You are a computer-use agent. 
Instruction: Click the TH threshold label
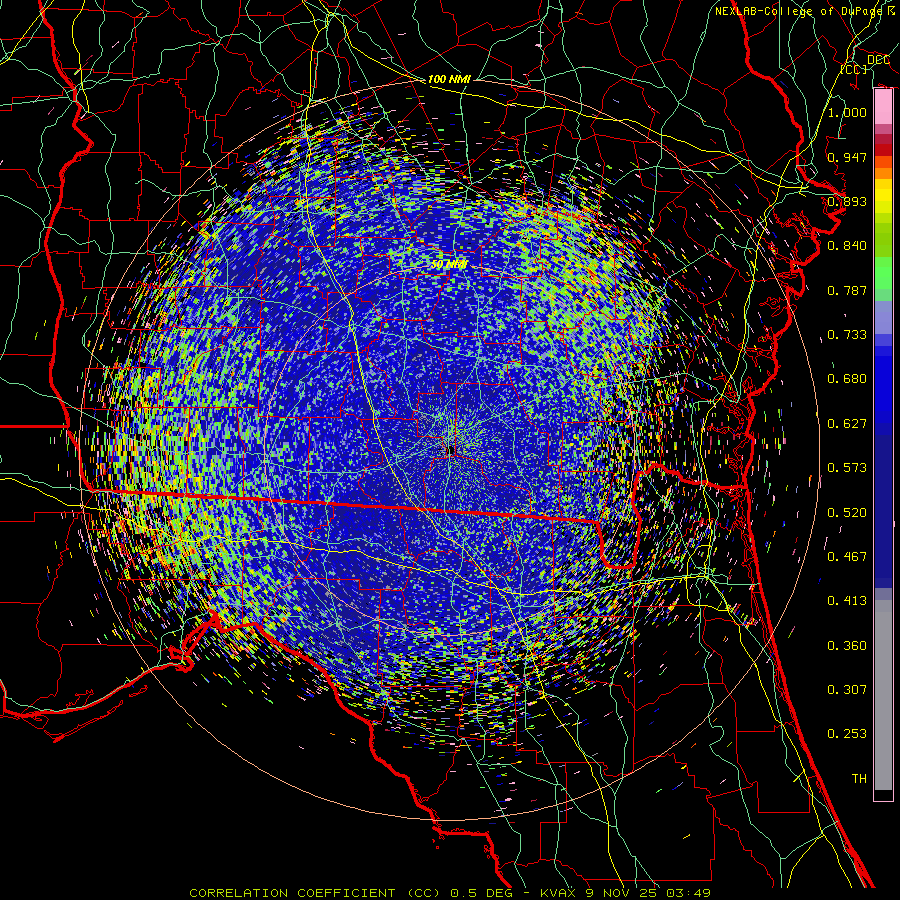click(859, 779)
